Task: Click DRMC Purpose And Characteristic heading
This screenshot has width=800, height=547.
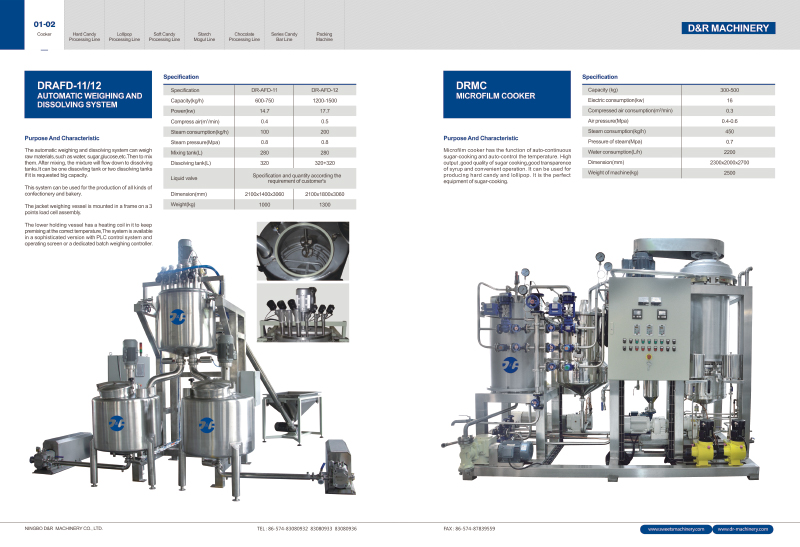Action: (481, 138)
